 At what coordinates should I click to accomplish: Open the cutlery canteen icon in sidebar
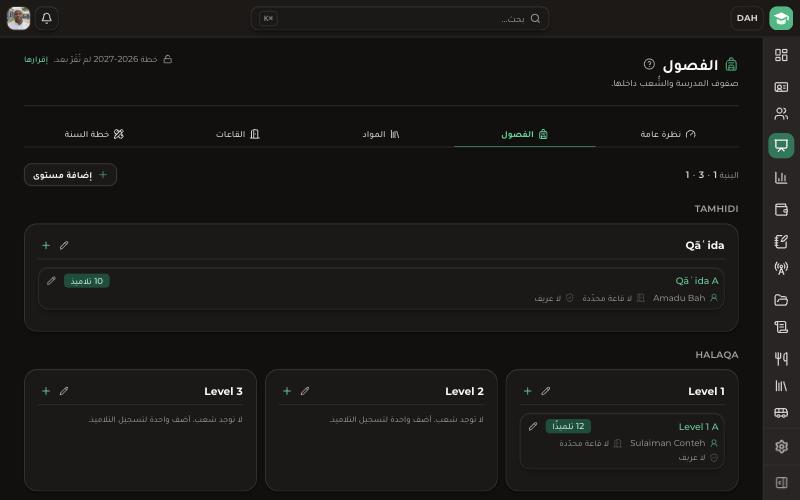click(781, 358)
